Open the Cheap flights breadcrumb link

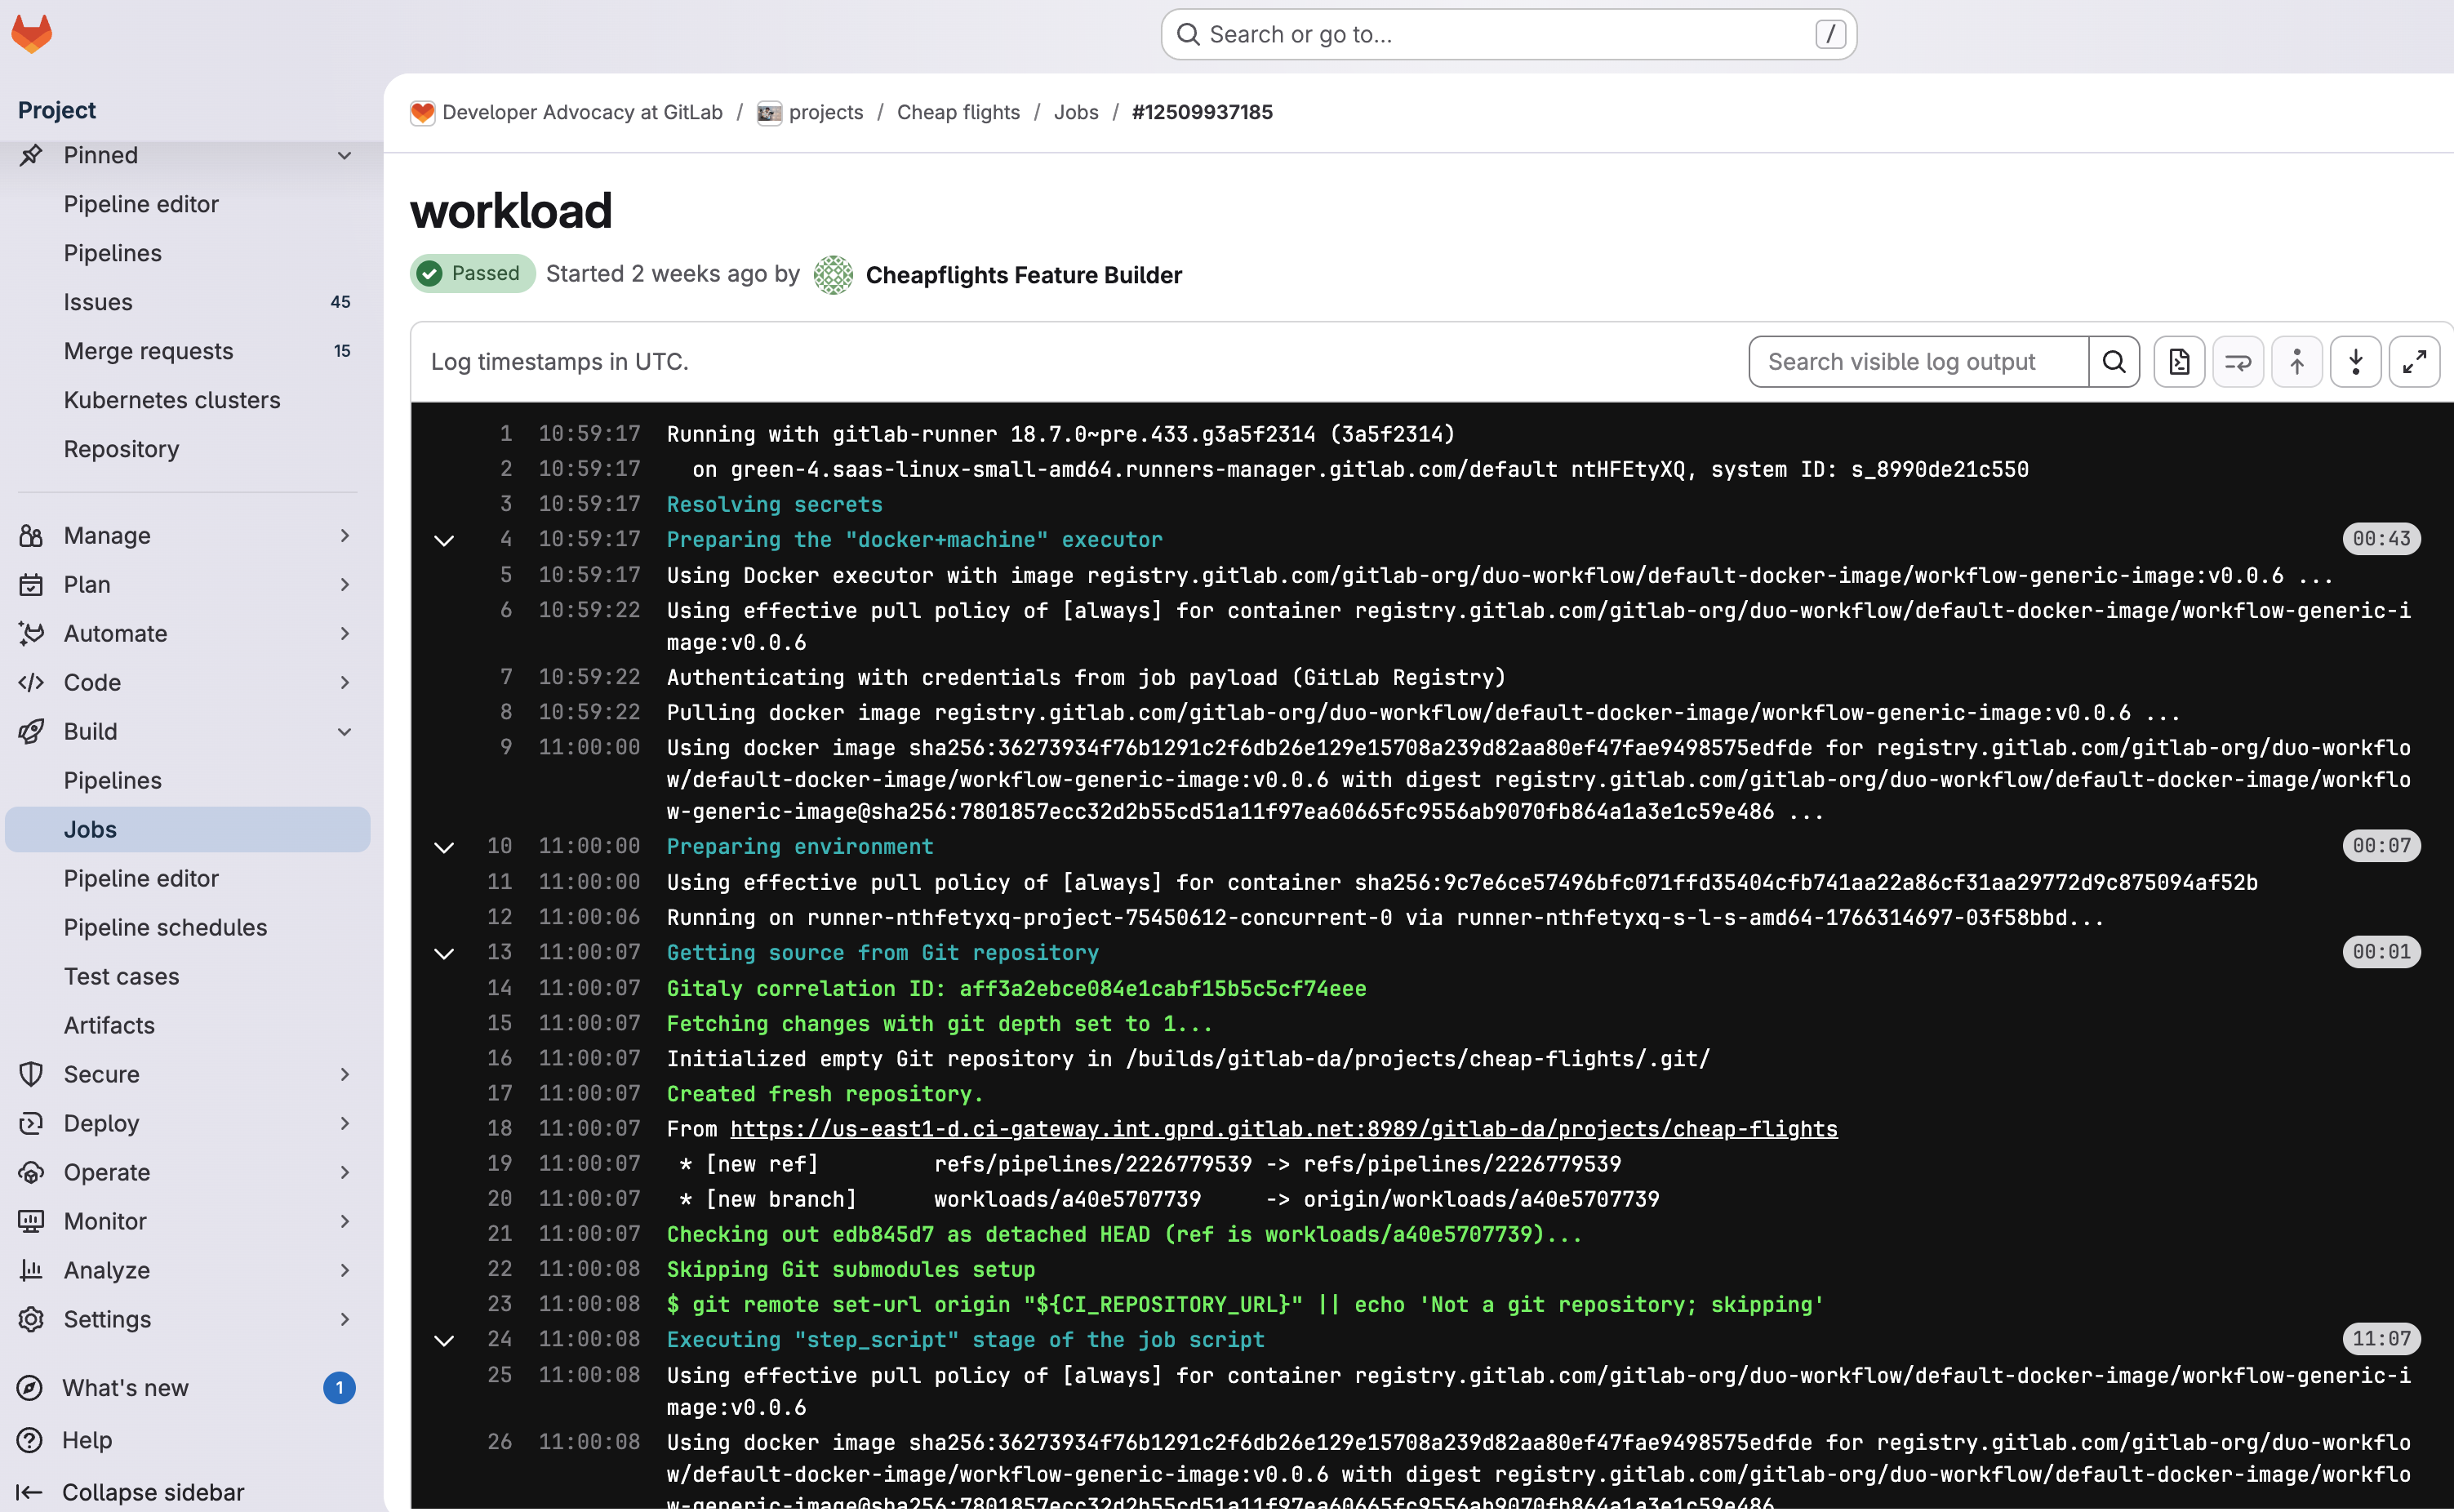(x=957, y=112)
